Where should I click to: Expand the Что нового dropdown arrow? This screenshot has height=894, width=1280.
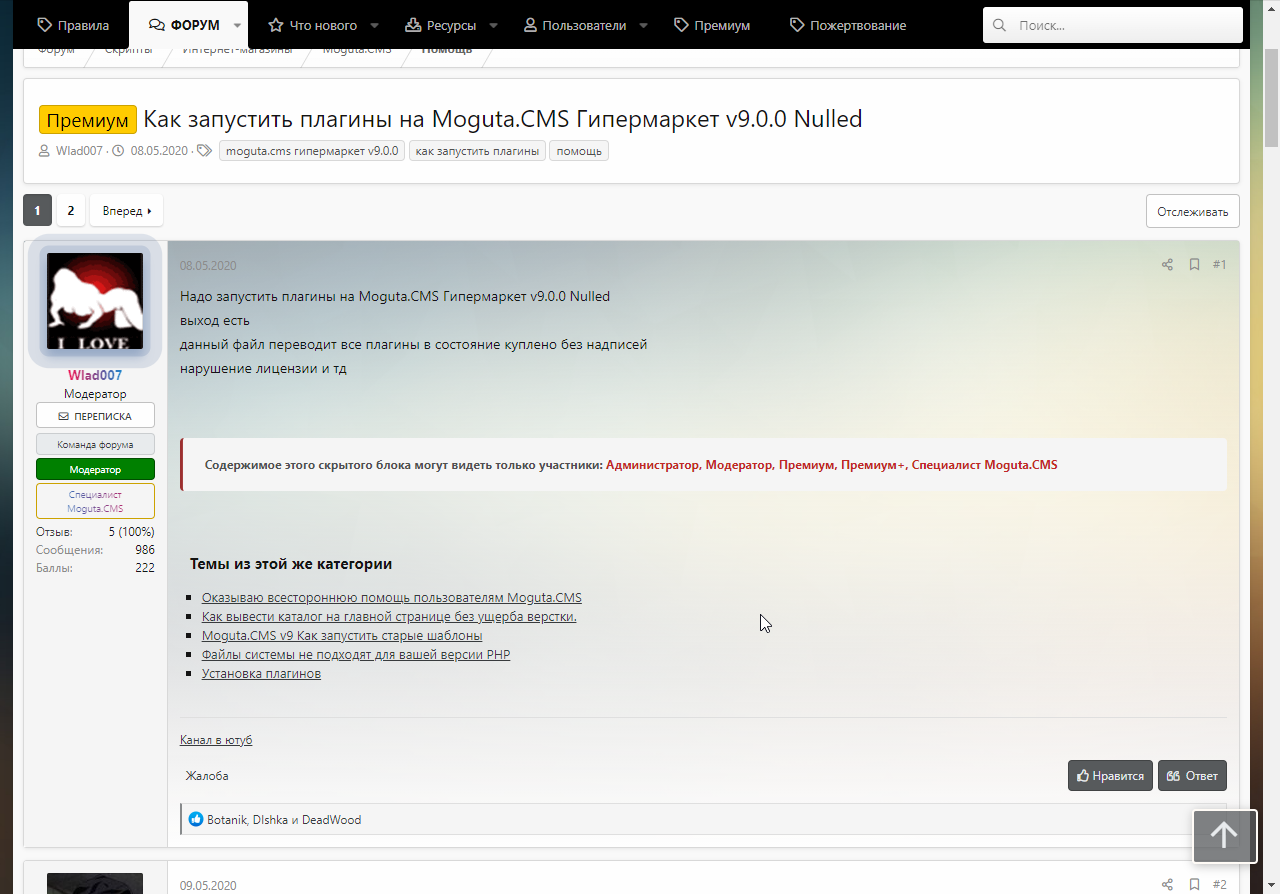(x=374, y=25)
